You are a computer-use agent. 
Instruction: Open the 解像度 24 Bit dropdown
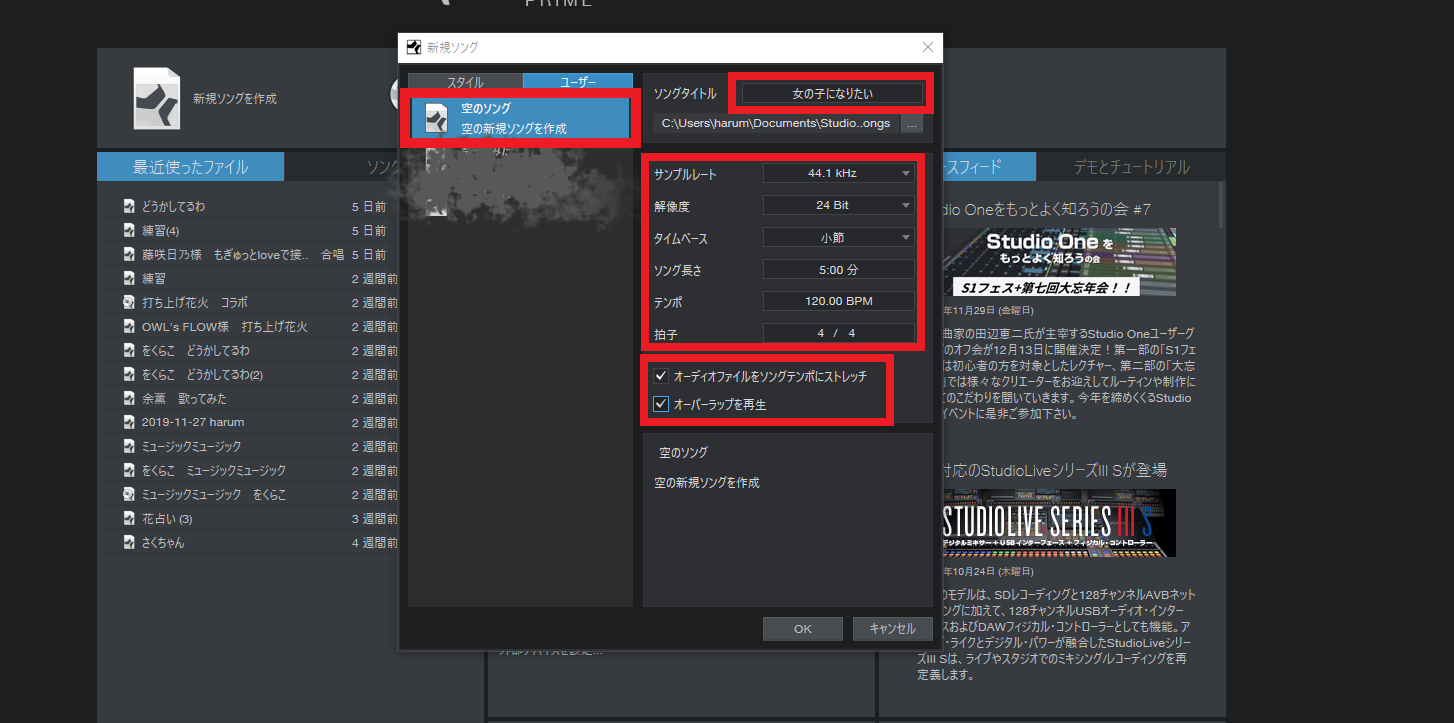pyautogui.click(x=838, y=205)
